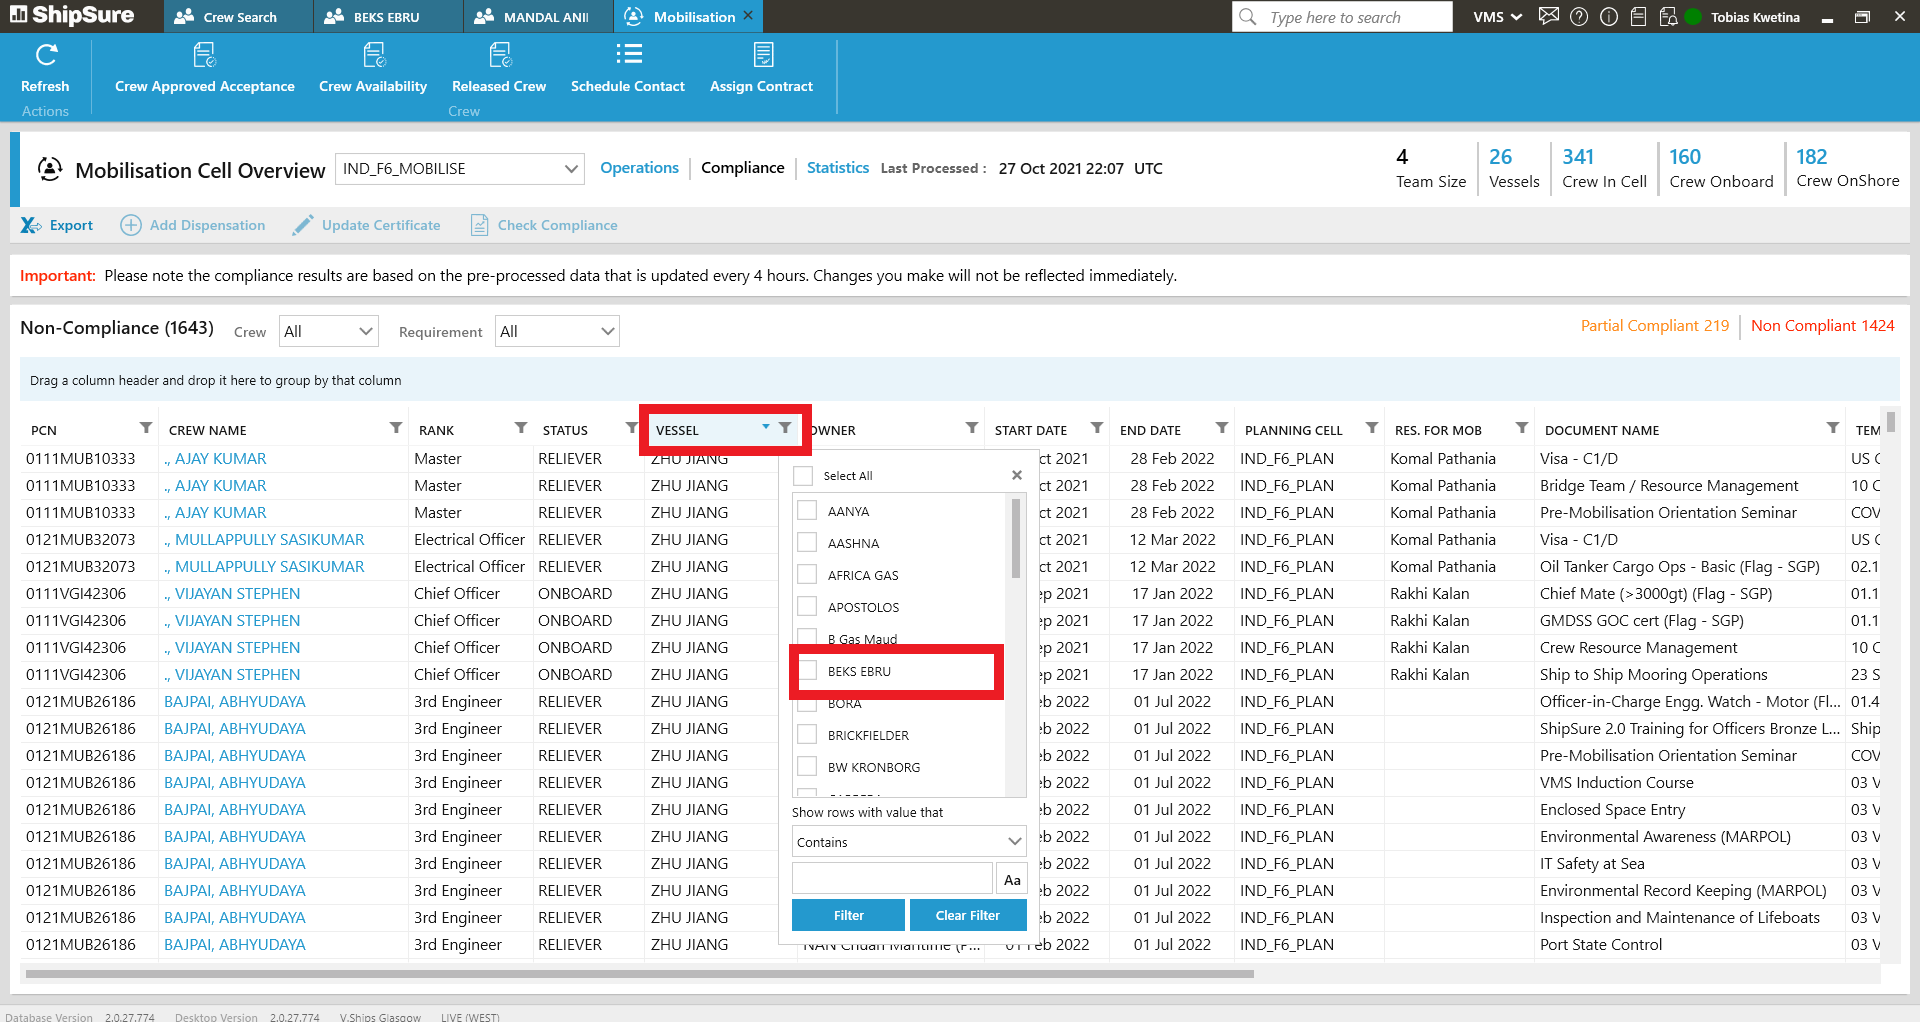Open the VMS dropdown in title bar
Image resolution: width=1920 pixels, height=1022 pixels.
click(x=1497, y=17)
